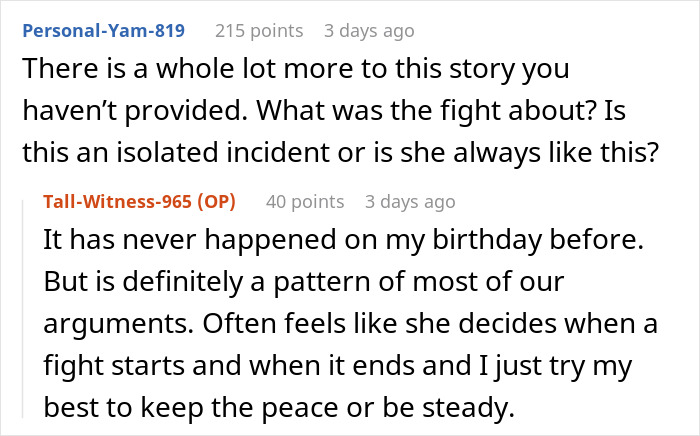Viewport: 700px width, 436px height.
Task: Open permalink via top comment's 3 days ago
Action: [x=369, y=31]
